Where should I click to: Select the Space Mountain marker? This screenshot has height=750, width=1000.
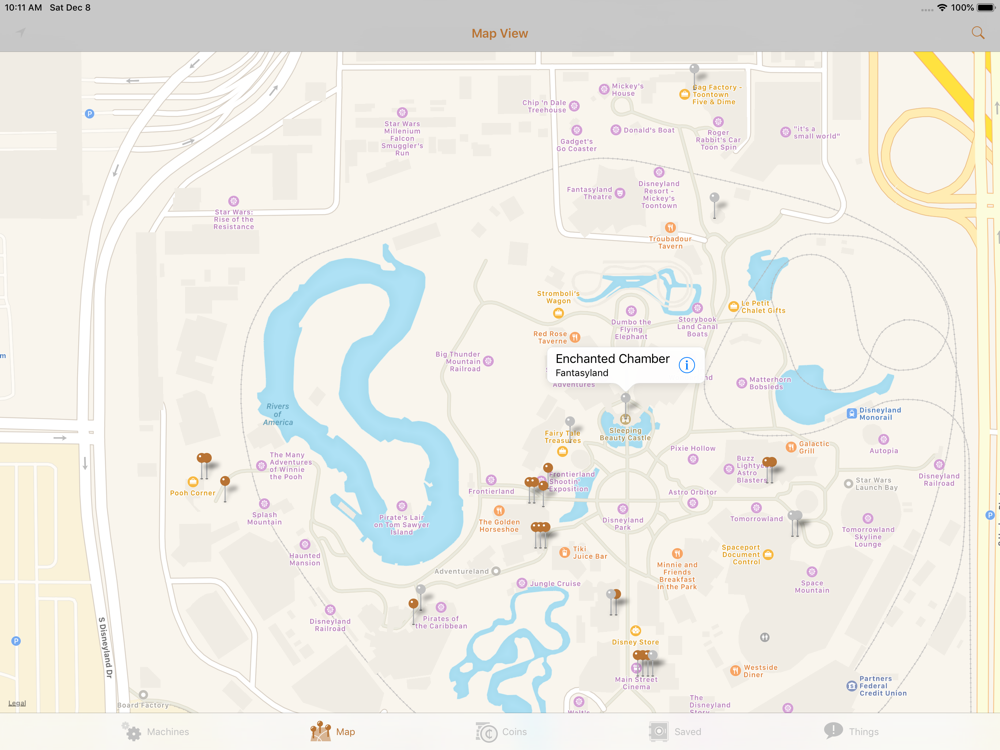812,572
